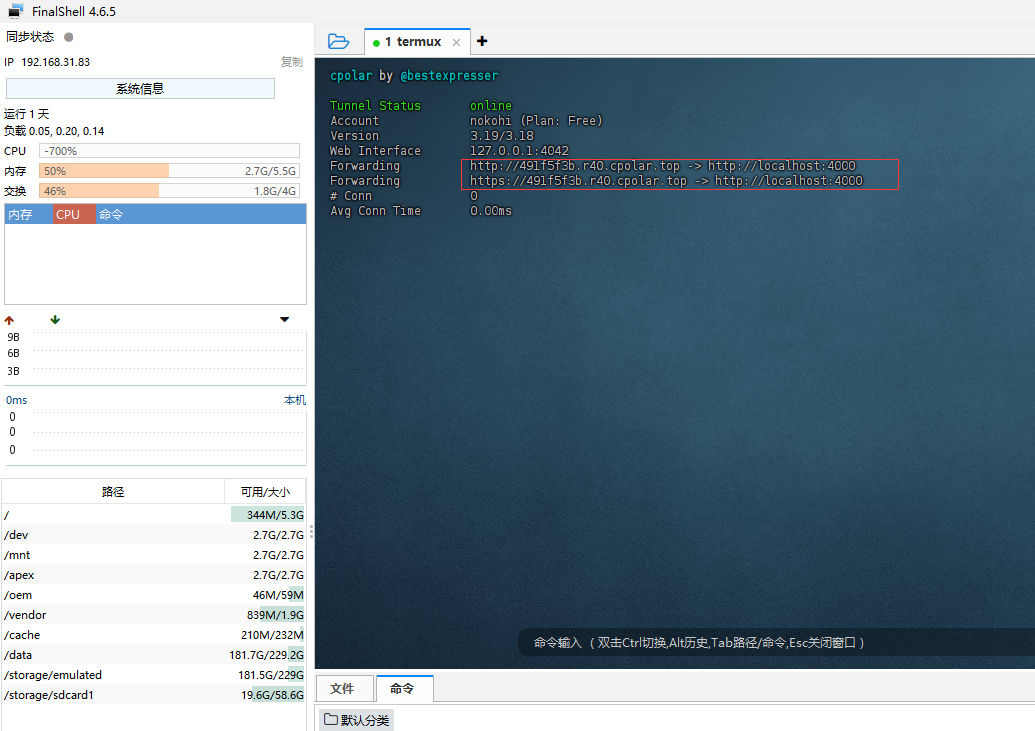Open the connection manager folder icon
The image size is (1035, 731).
(x=339, y=41)
